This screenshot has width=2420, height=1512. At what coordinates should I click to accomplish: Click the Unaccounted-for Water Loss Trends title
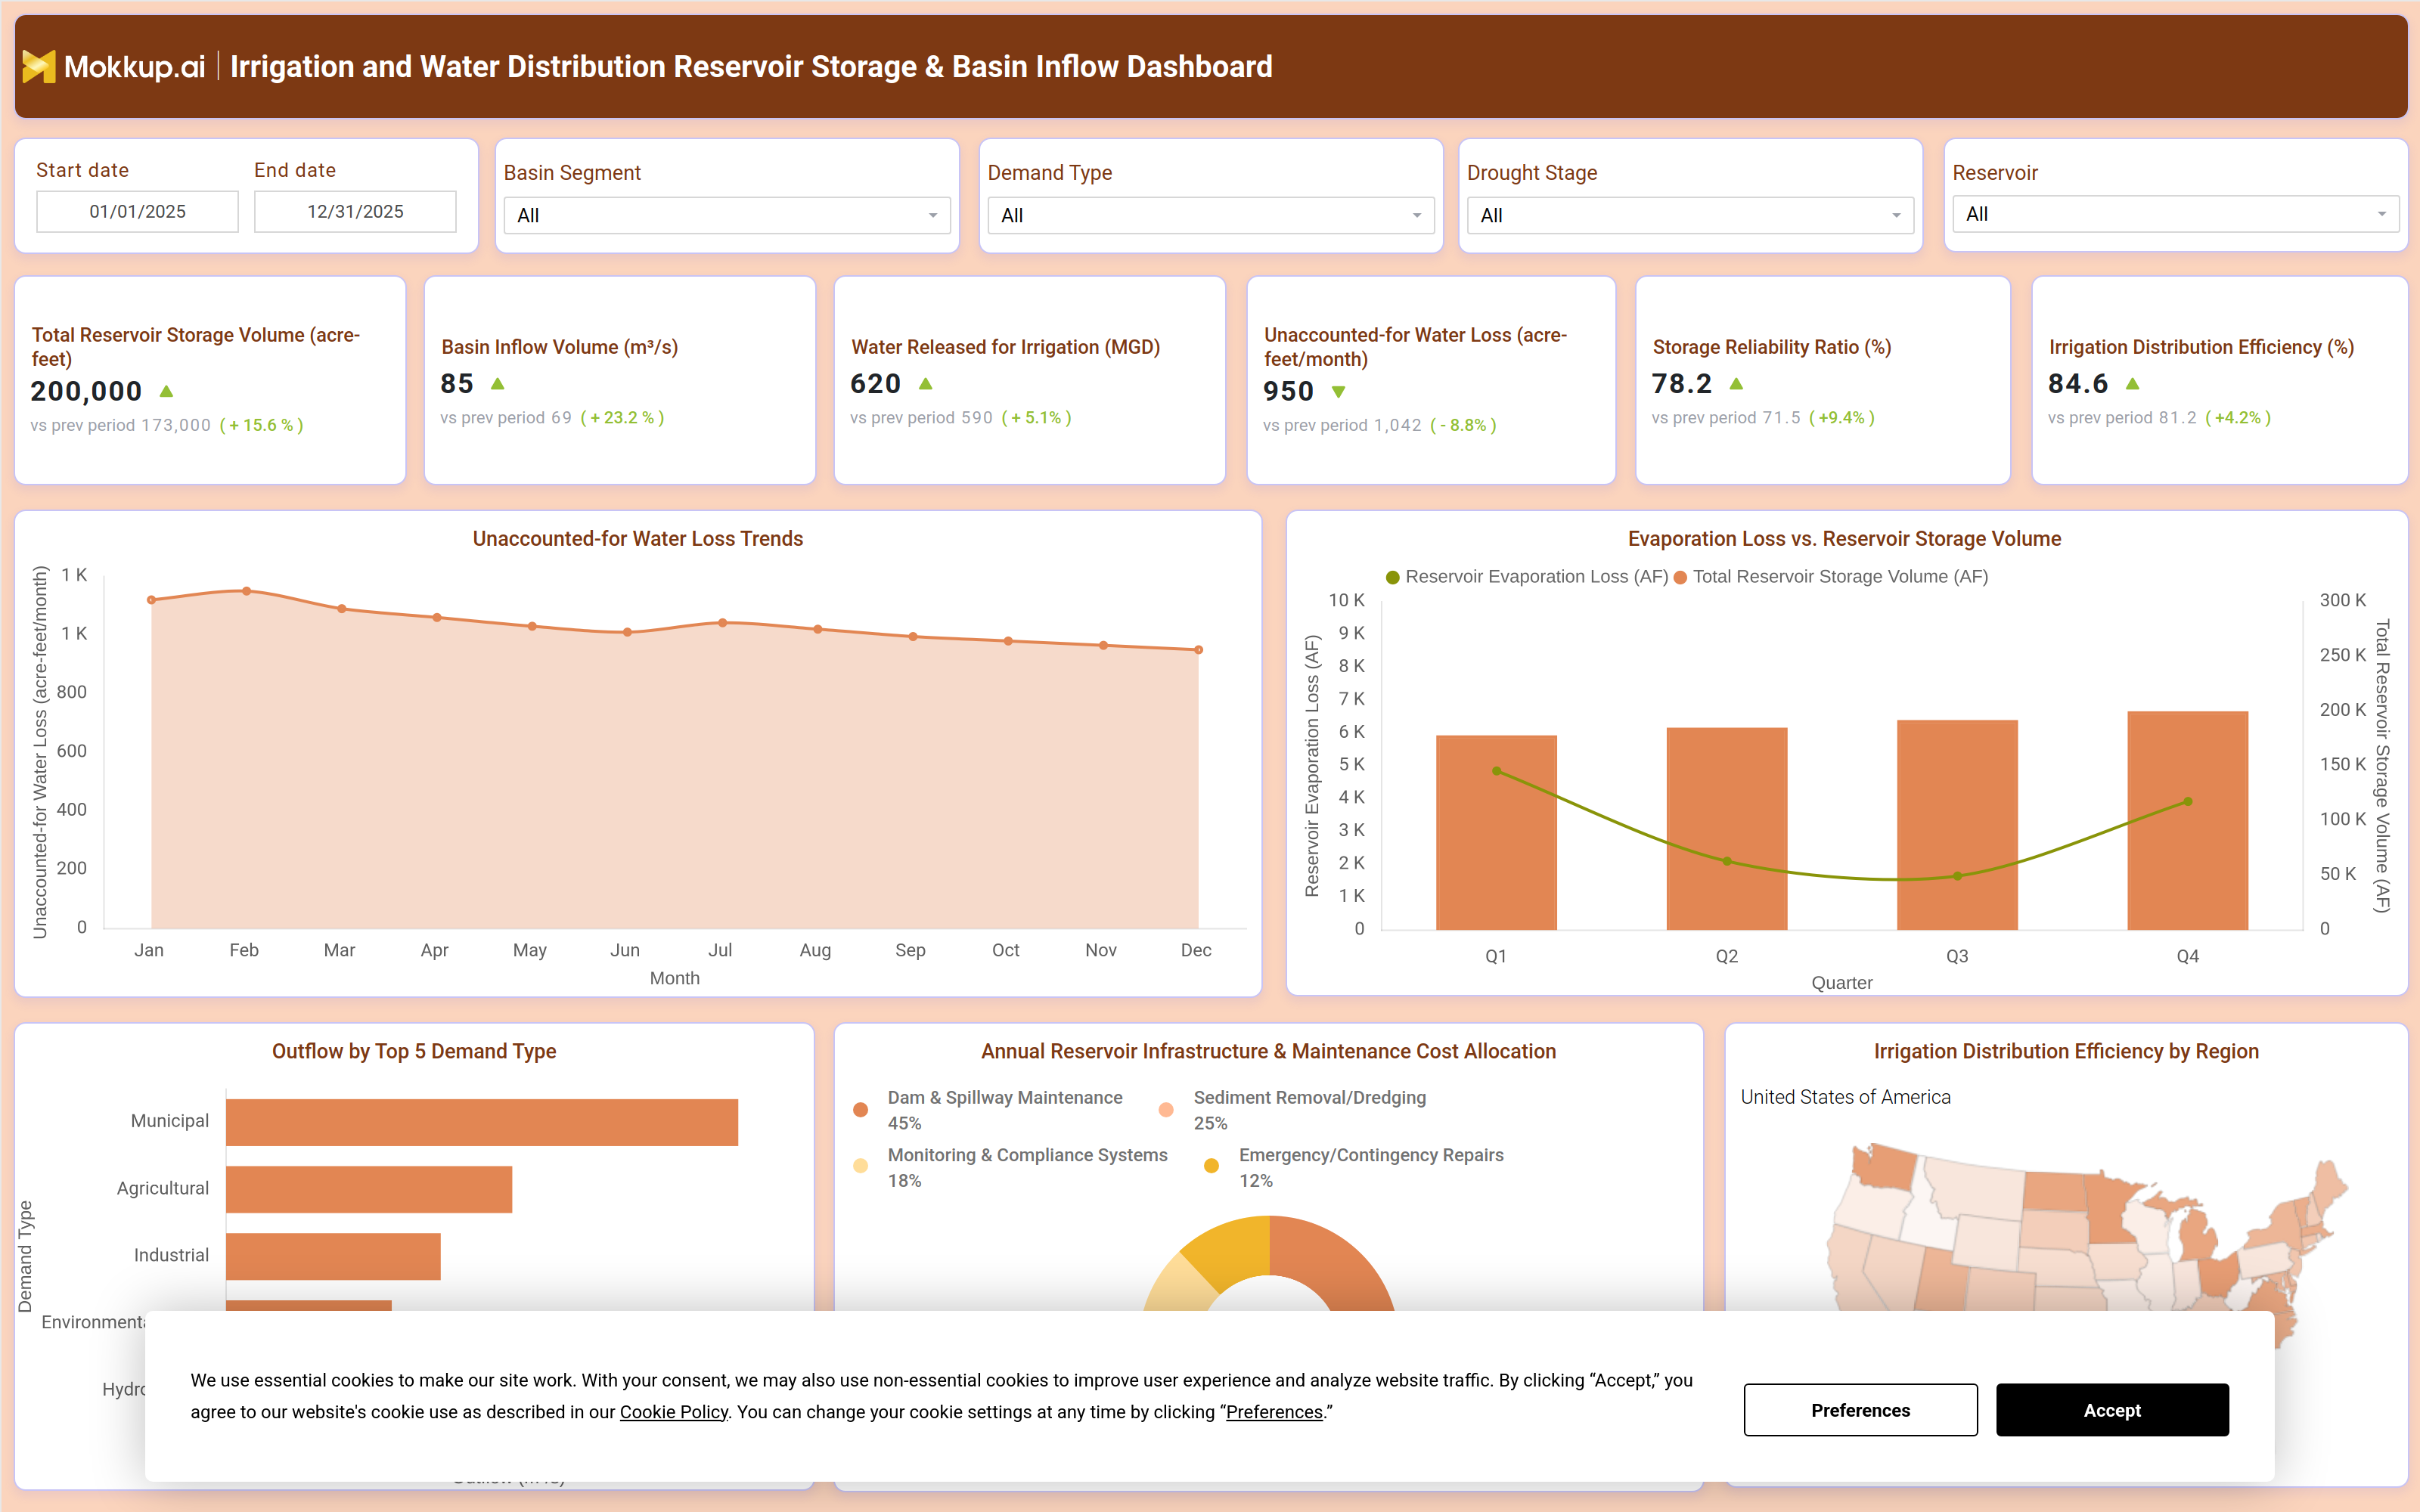pos(637,539)
